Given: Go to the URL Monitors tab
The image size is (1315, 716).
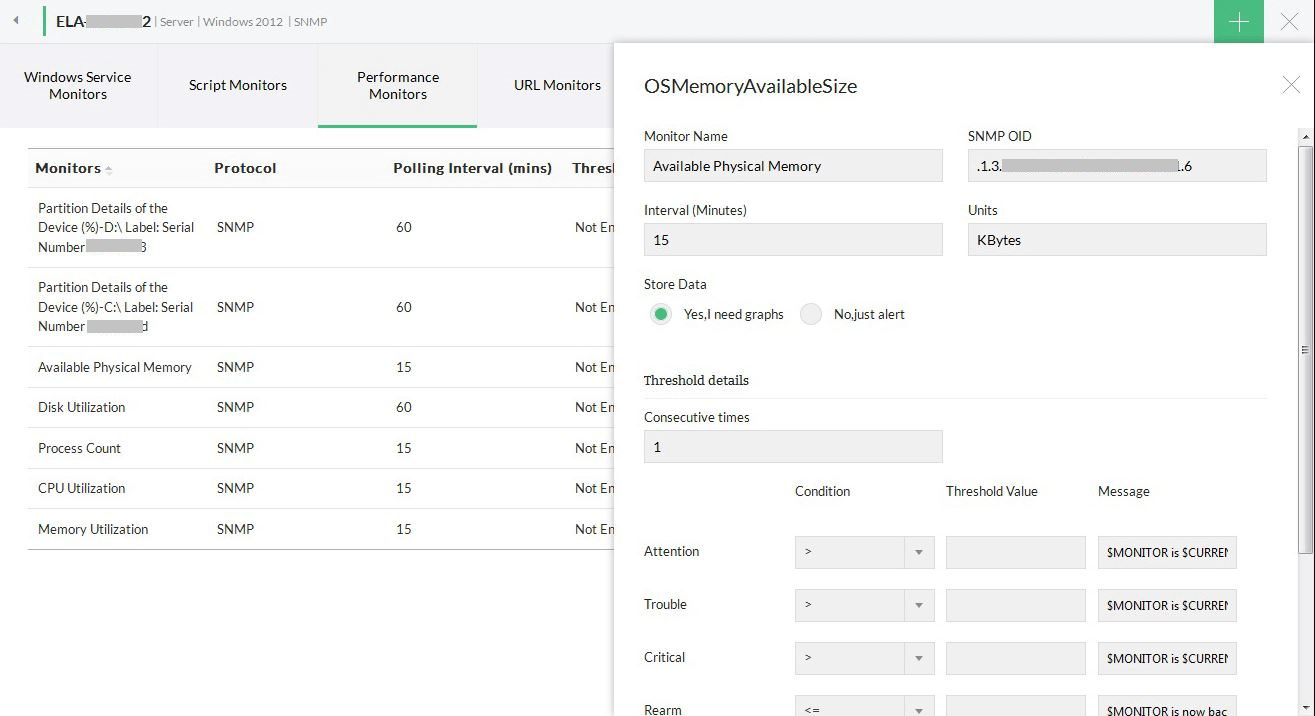Looking at the screenshot, I should click(557, 86).
